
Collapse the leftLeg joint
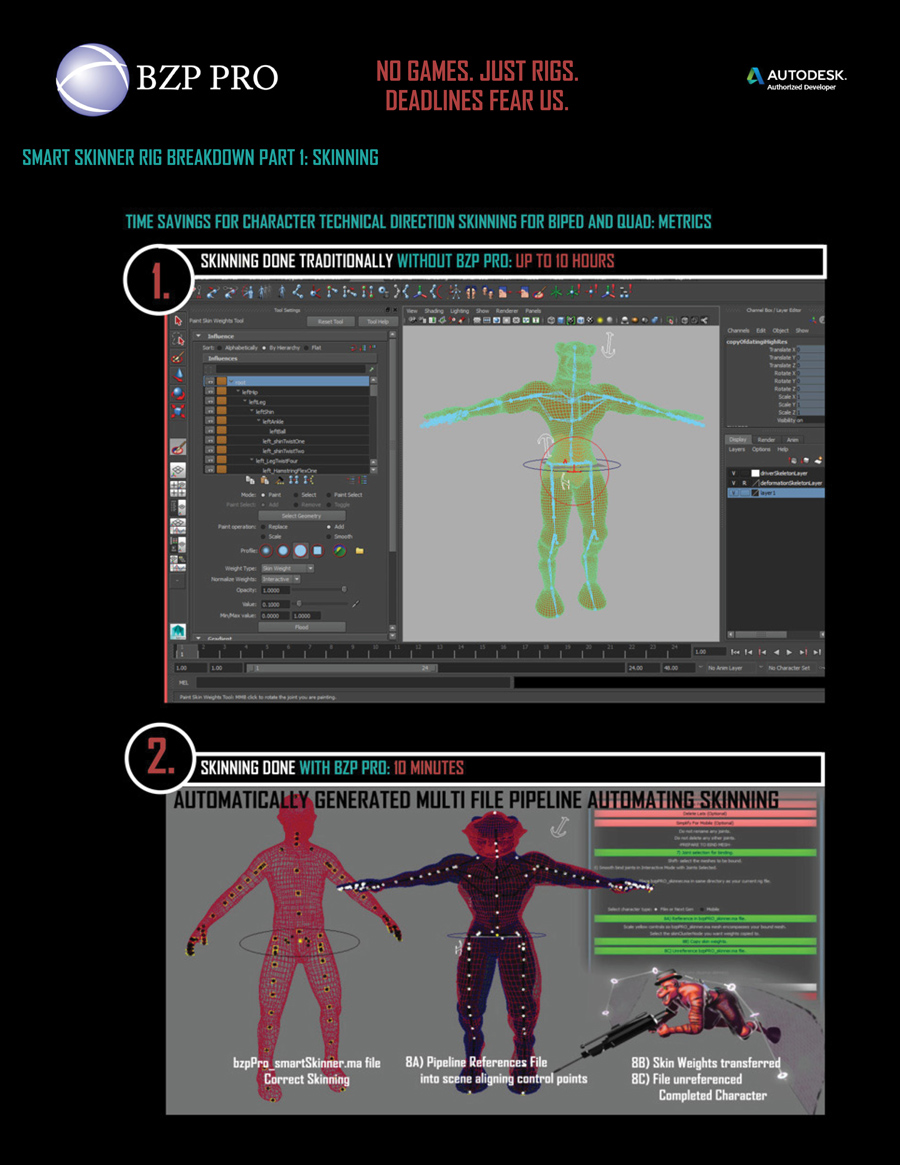click(245, 402)
